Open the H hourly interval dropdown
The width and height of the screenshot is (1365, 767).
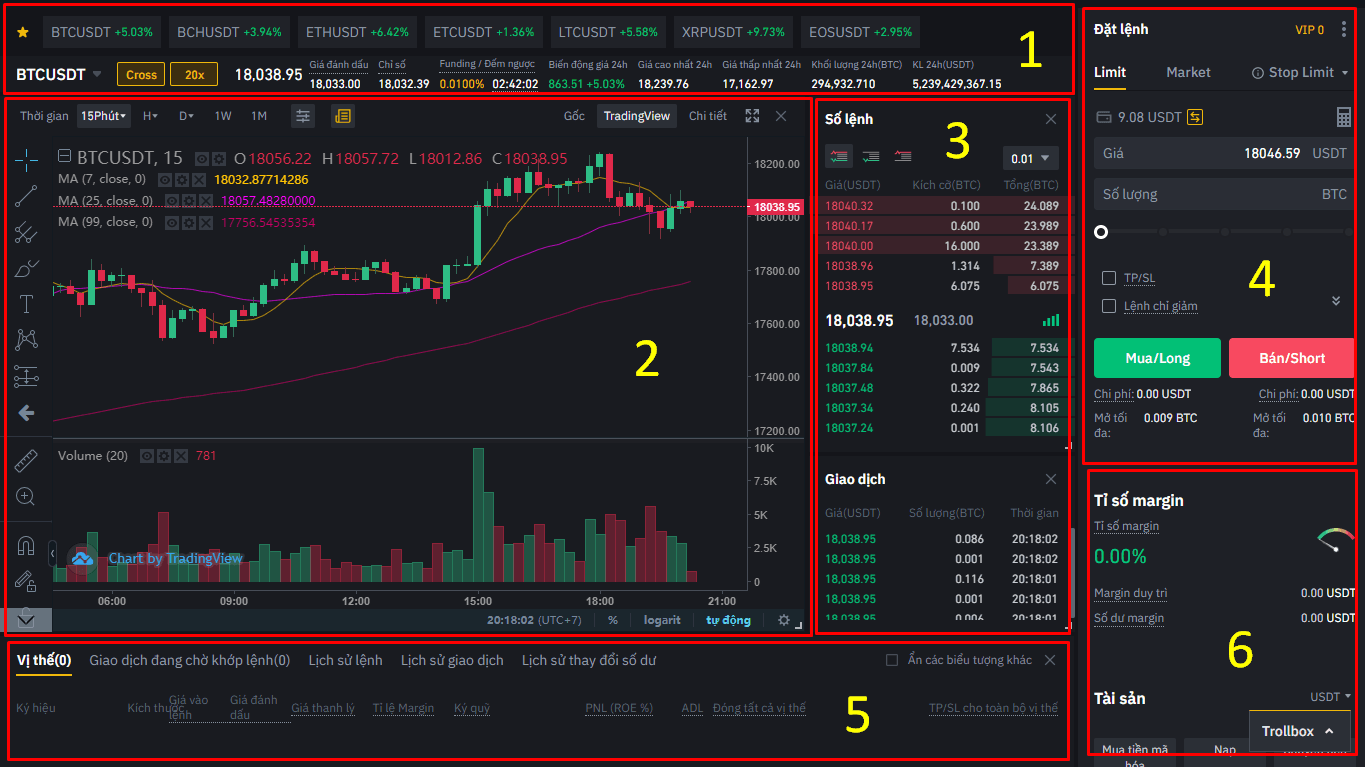tap(150, 116)
